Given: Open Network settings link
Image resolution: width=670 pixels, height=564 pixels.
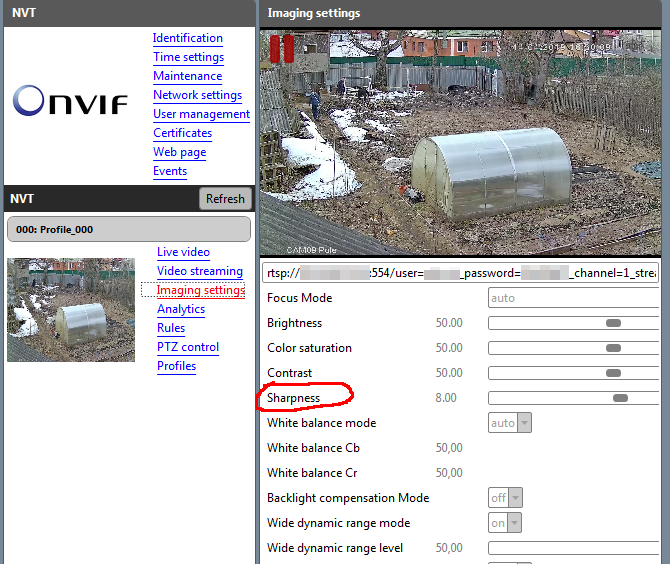Looking at the screenshot, I should (x=197, y=95).
